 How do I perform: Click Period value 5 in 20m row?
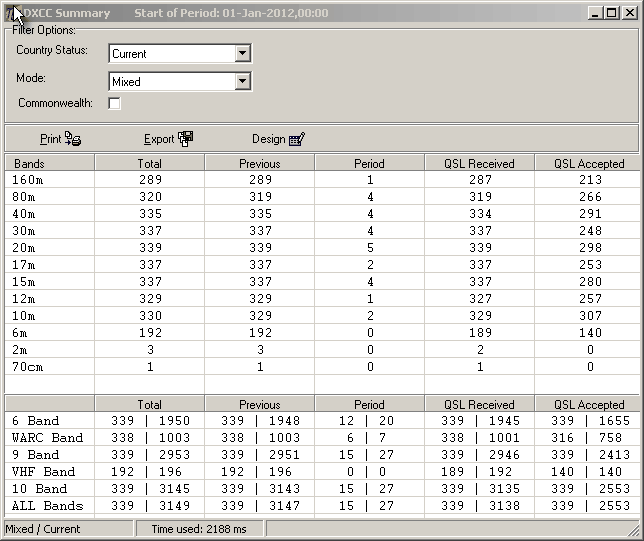[x=370, y=248]
